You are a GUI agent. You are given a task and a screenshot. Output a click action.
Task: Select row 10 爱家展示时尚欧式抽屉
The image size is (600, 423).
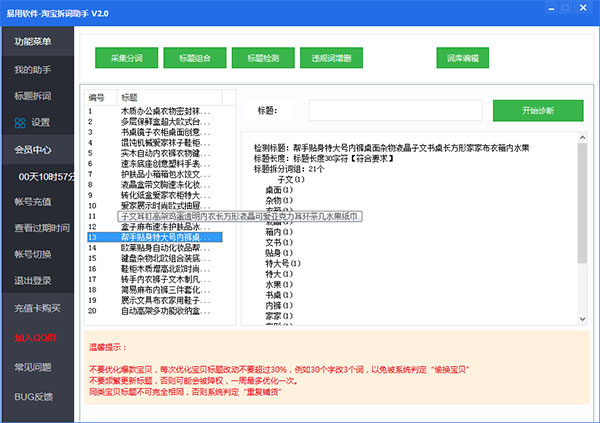155,206
